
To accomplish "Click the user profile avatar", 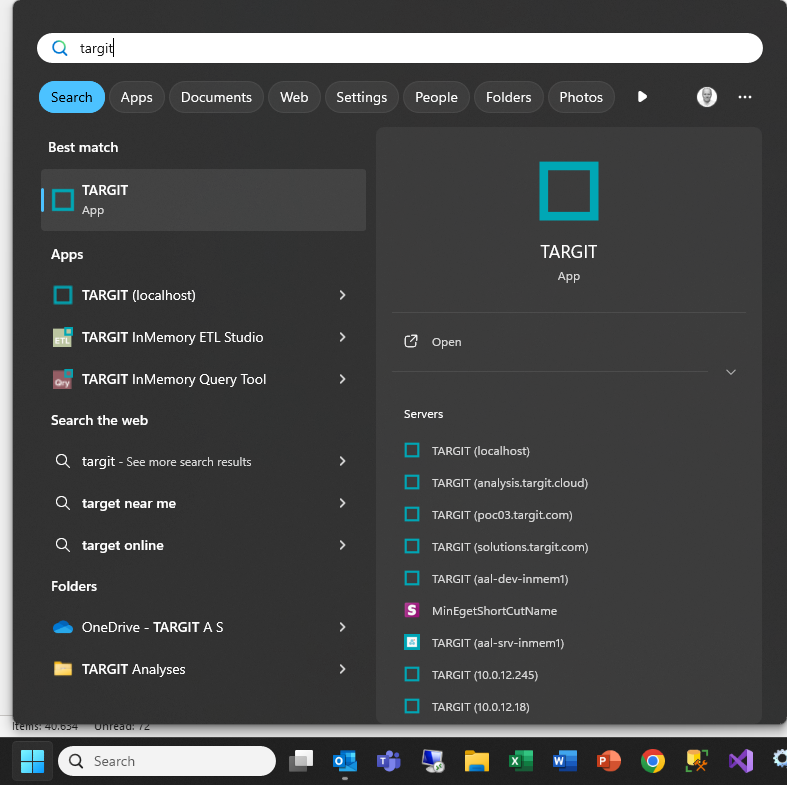I will point(707,97).
